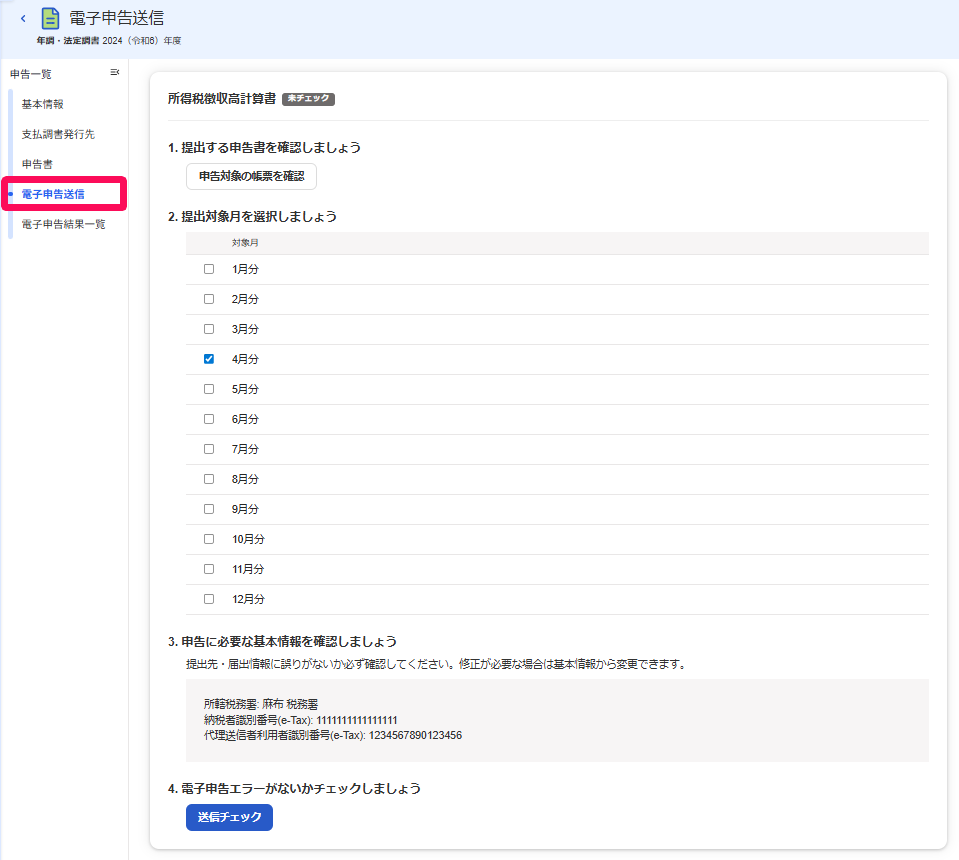
Task: Check the 12月分 checkbox
Action: (209, 599)
